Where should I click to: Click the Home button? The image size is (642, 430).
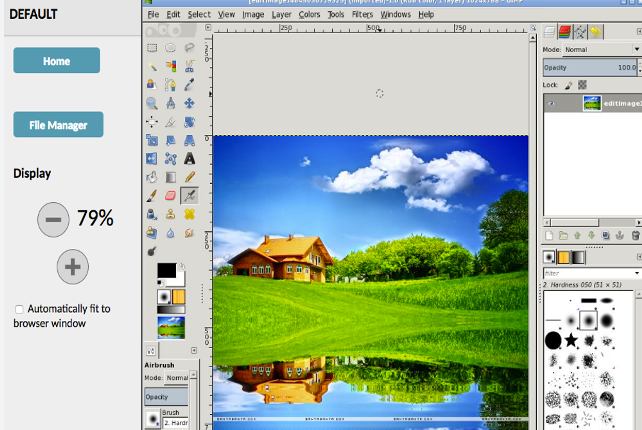(x=57, y=60)
